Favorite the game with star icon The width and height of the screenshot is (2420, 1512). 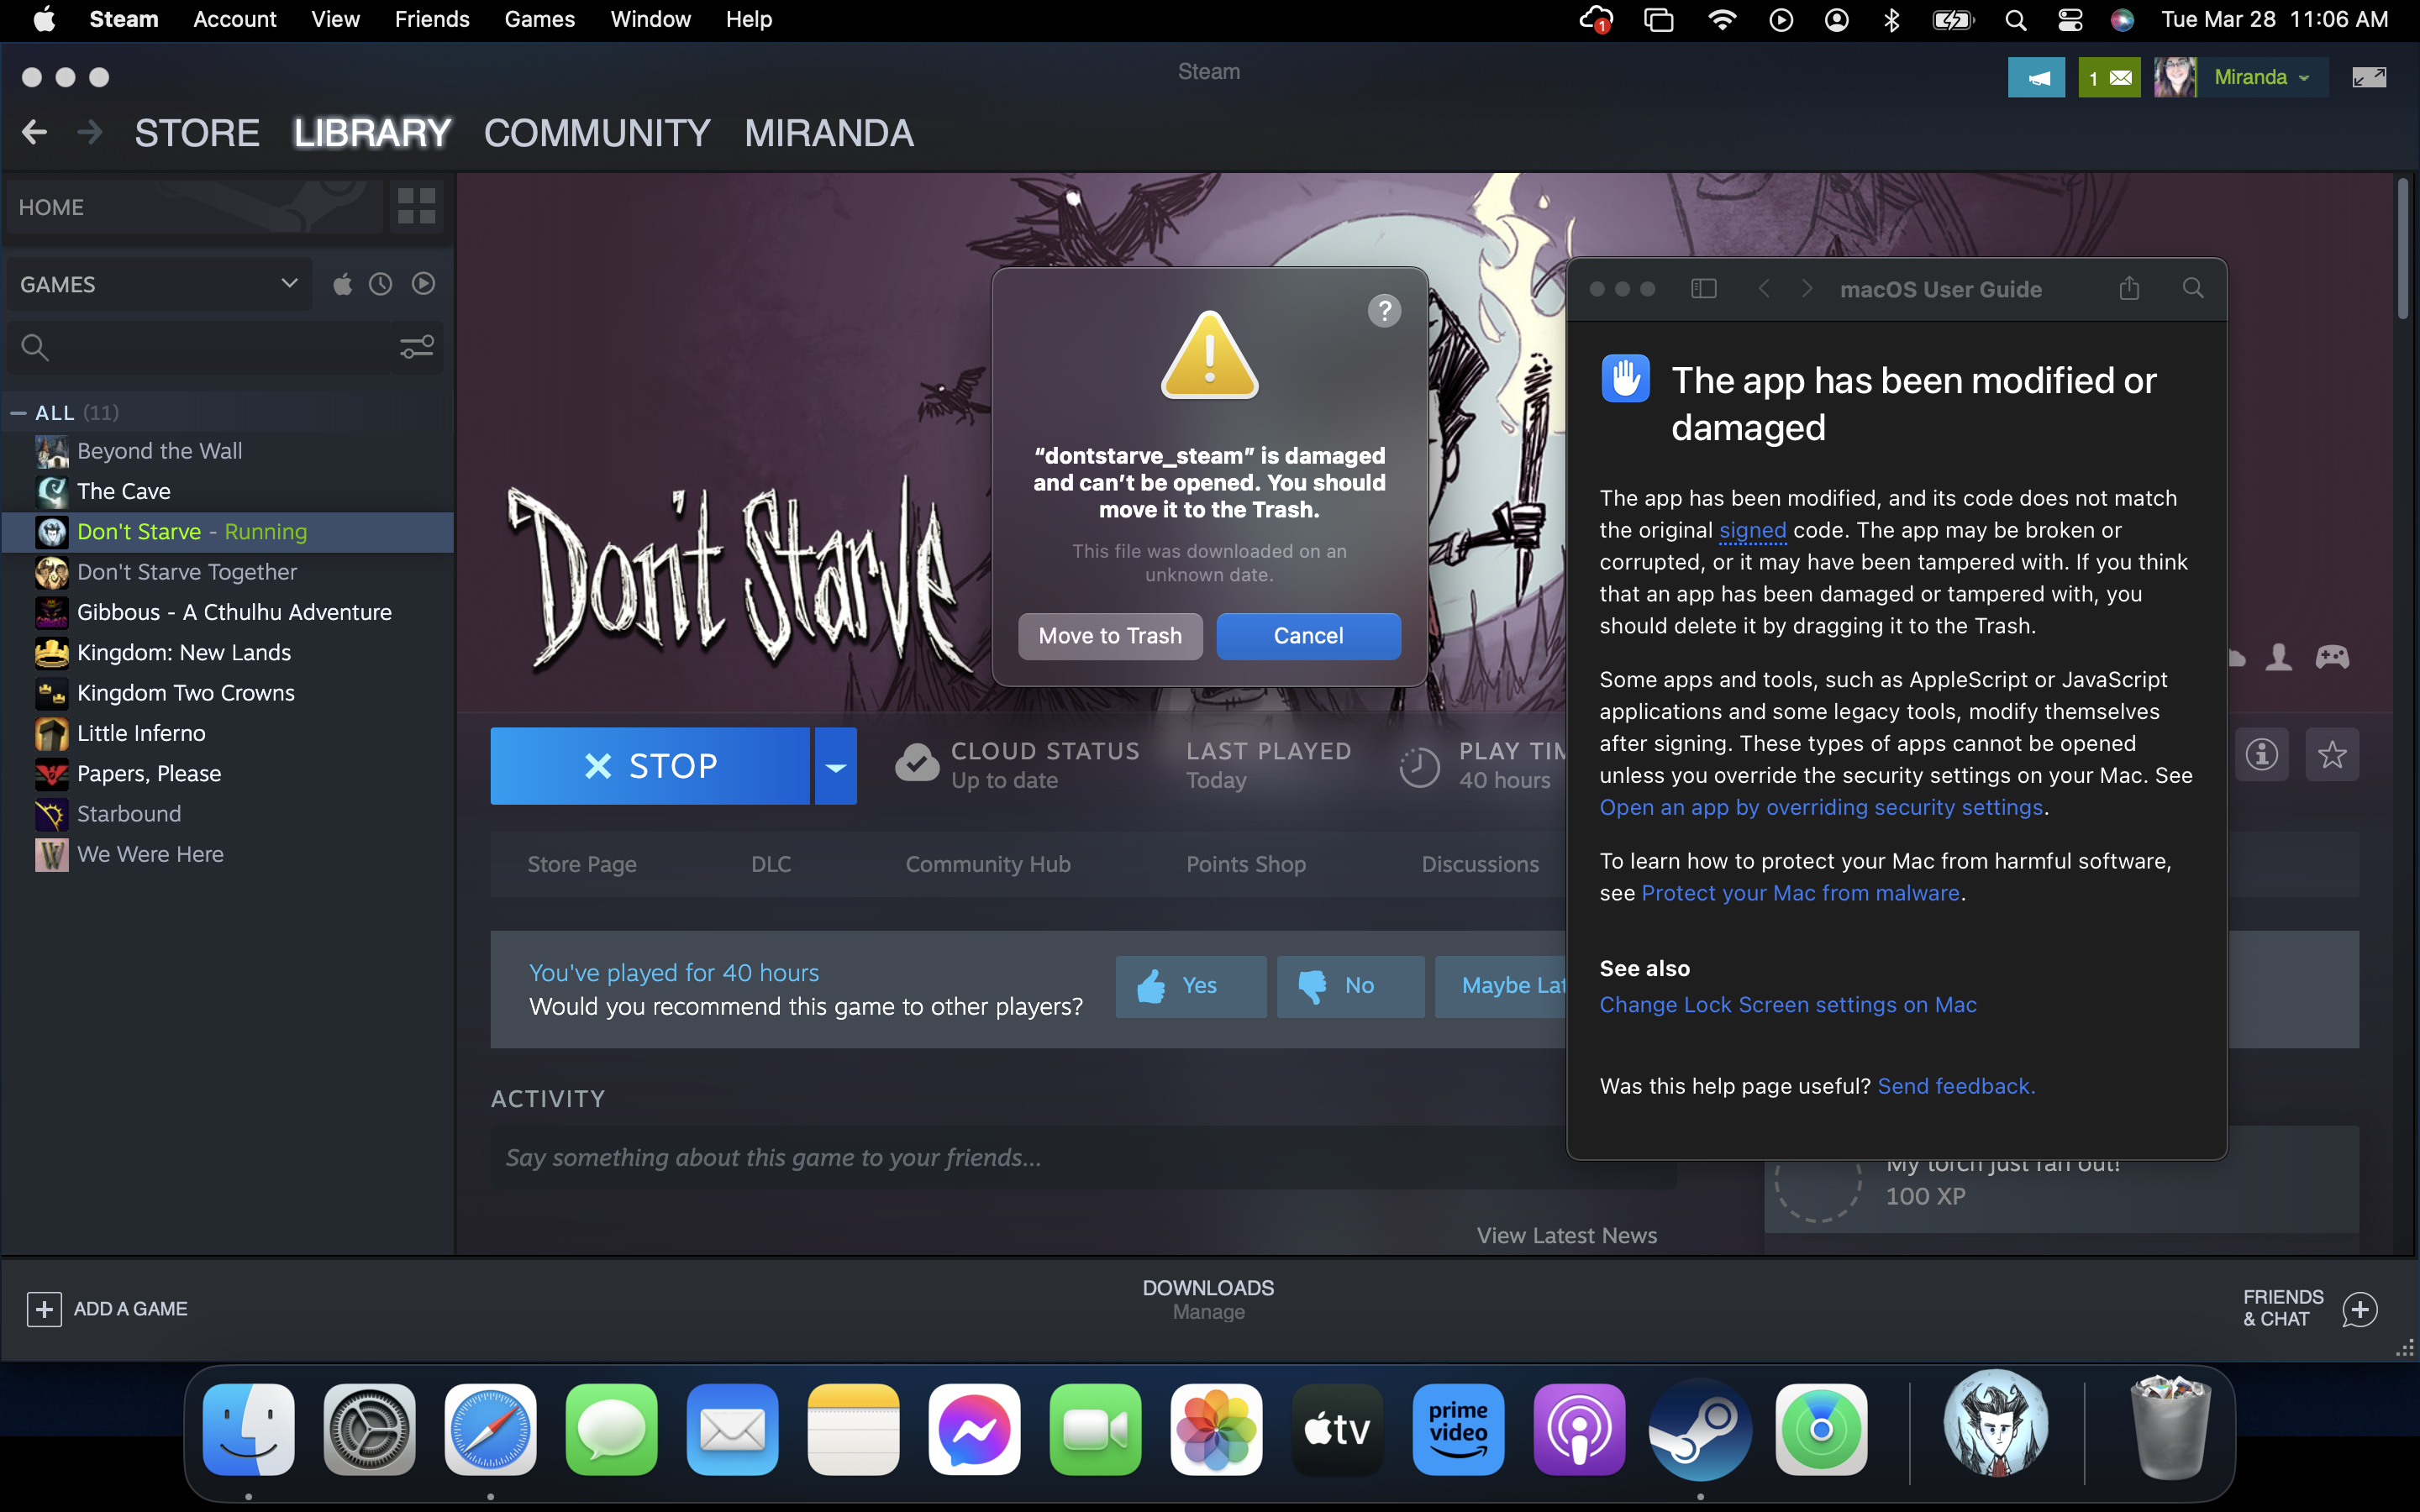[x=2332, y=755]
